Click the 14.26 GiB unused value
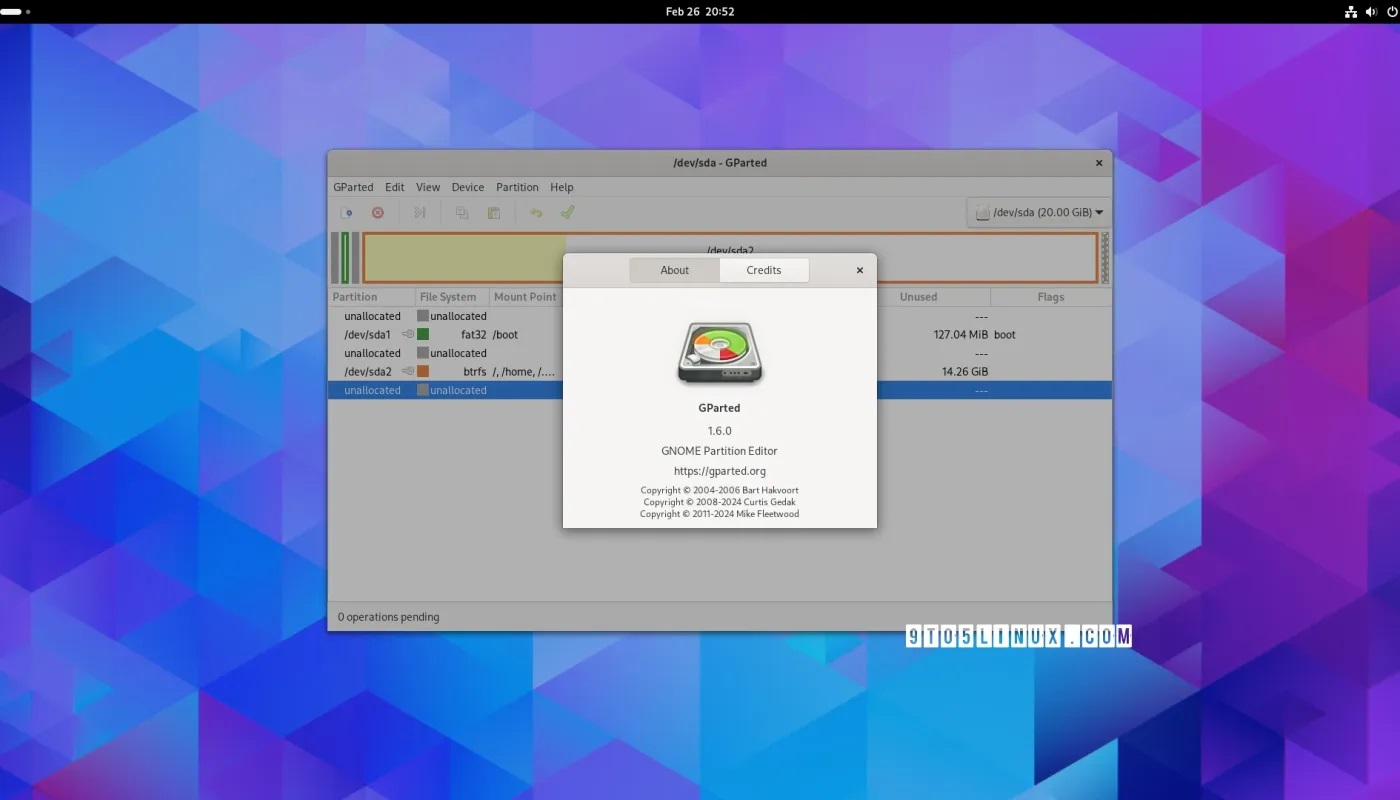Screen dimensions: 1400x800 coord(965,372)
